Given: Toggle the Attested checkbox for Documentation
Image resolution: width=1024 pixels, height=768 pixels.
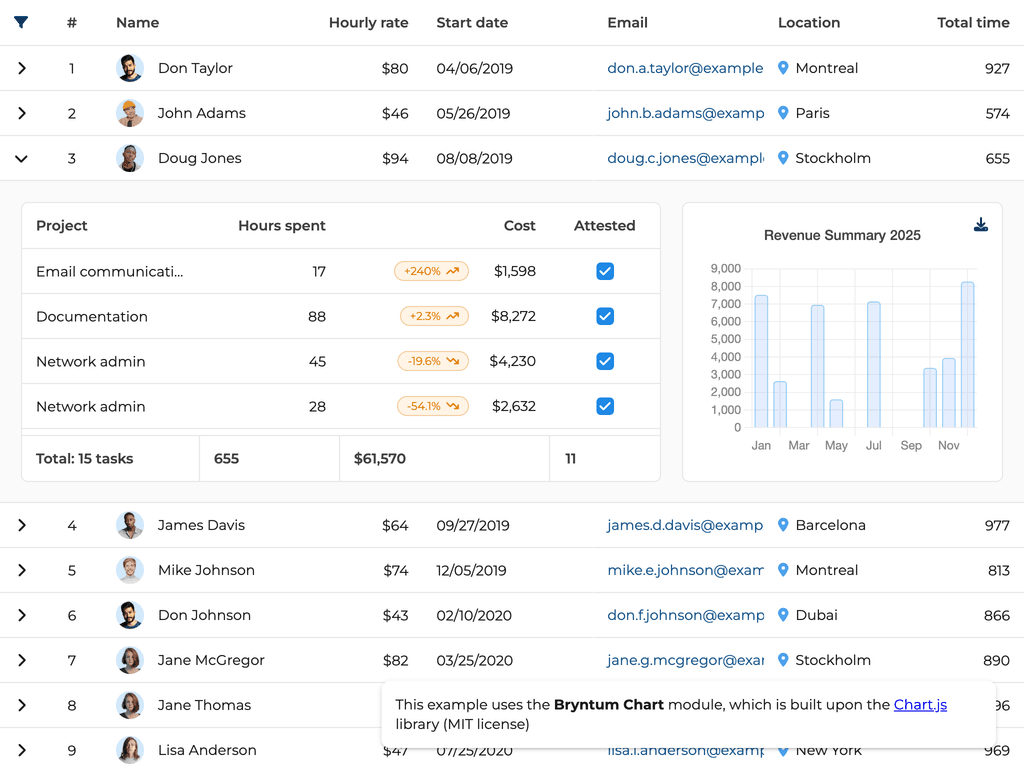Looking at the screenshot, I should [605, 316].
